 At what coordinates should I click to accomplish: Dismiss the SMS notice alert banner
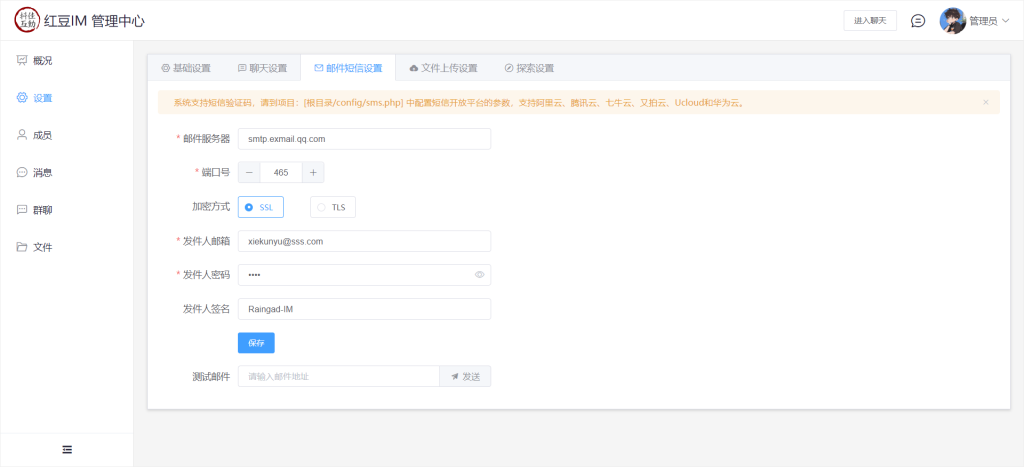[985, 103]
